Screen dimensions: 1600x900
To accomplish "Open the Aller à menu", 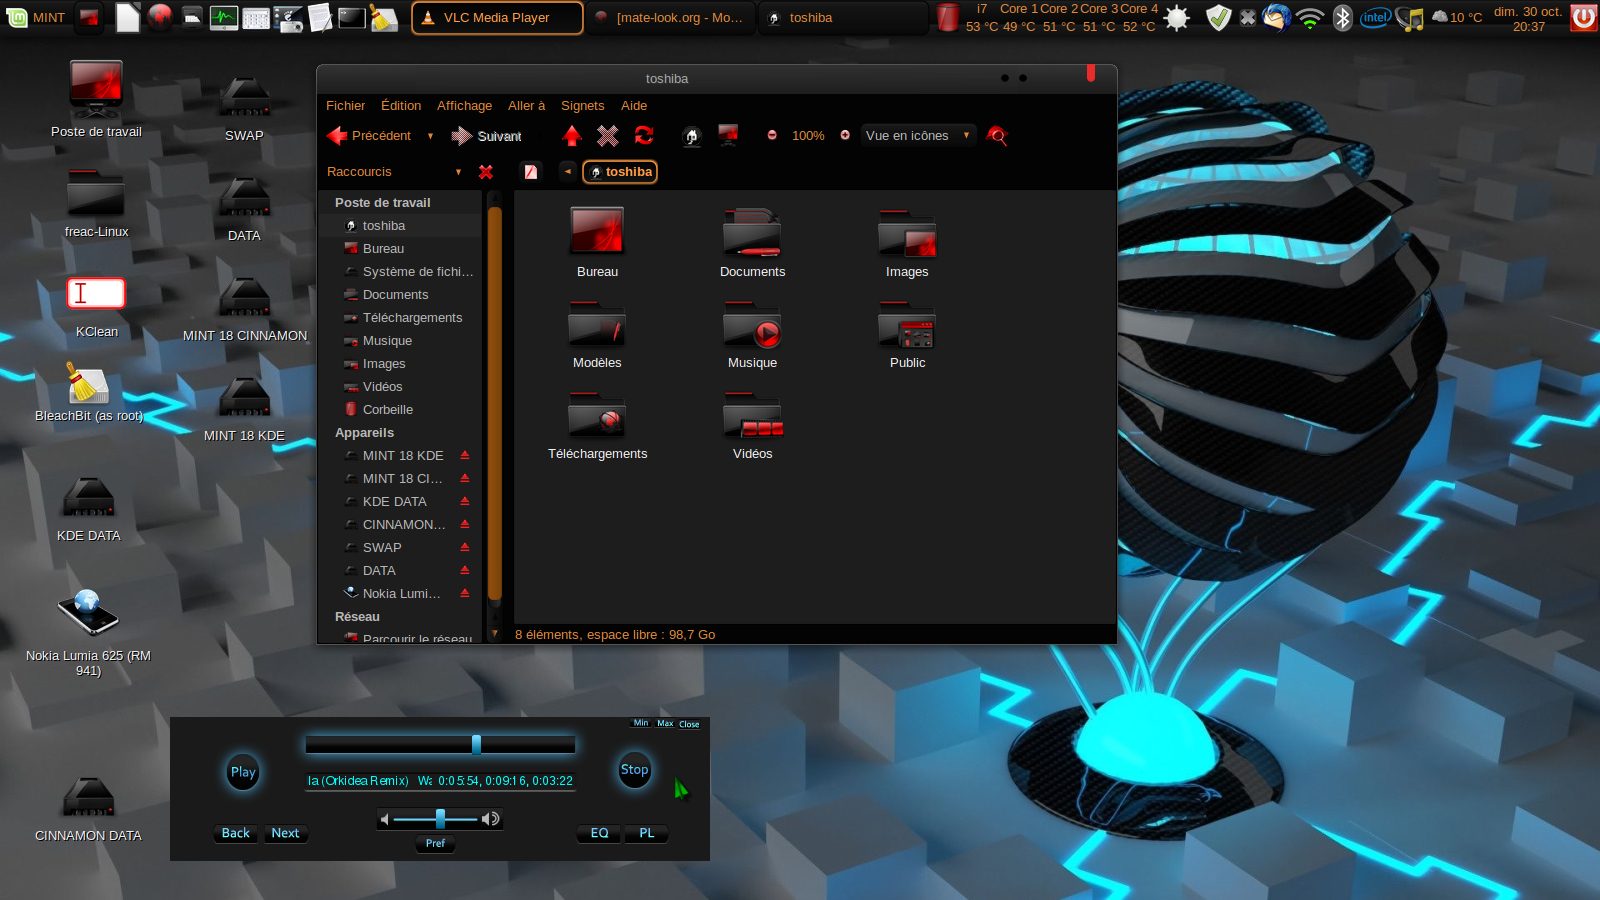I will coord(526,105).
